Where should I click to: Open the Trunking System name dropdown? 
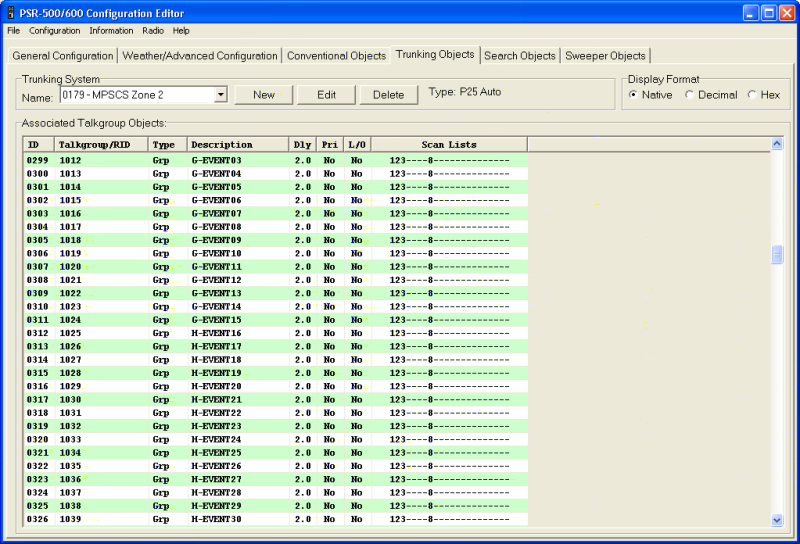click(x=221, y=95)
